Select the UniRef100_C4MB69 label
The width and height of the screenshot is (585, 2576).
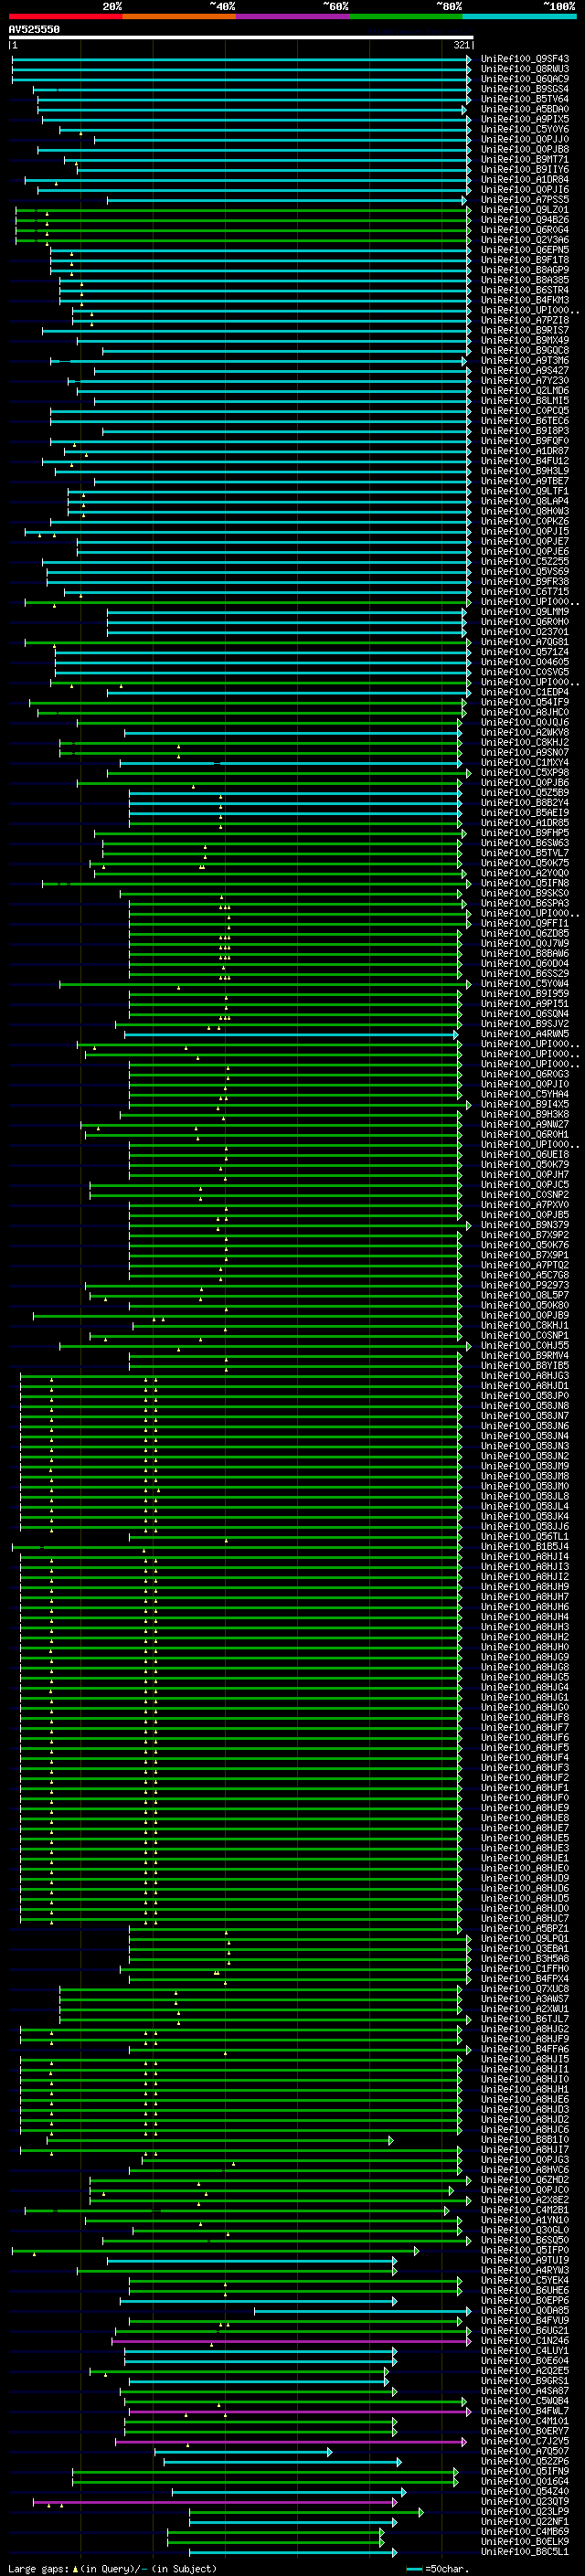click(x=525, y=2532)
